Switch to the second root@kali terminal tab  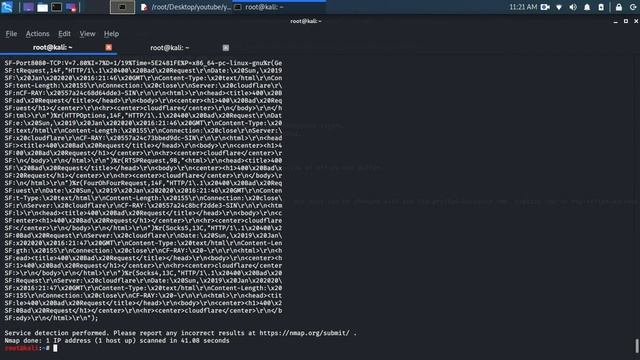point(169,48)
